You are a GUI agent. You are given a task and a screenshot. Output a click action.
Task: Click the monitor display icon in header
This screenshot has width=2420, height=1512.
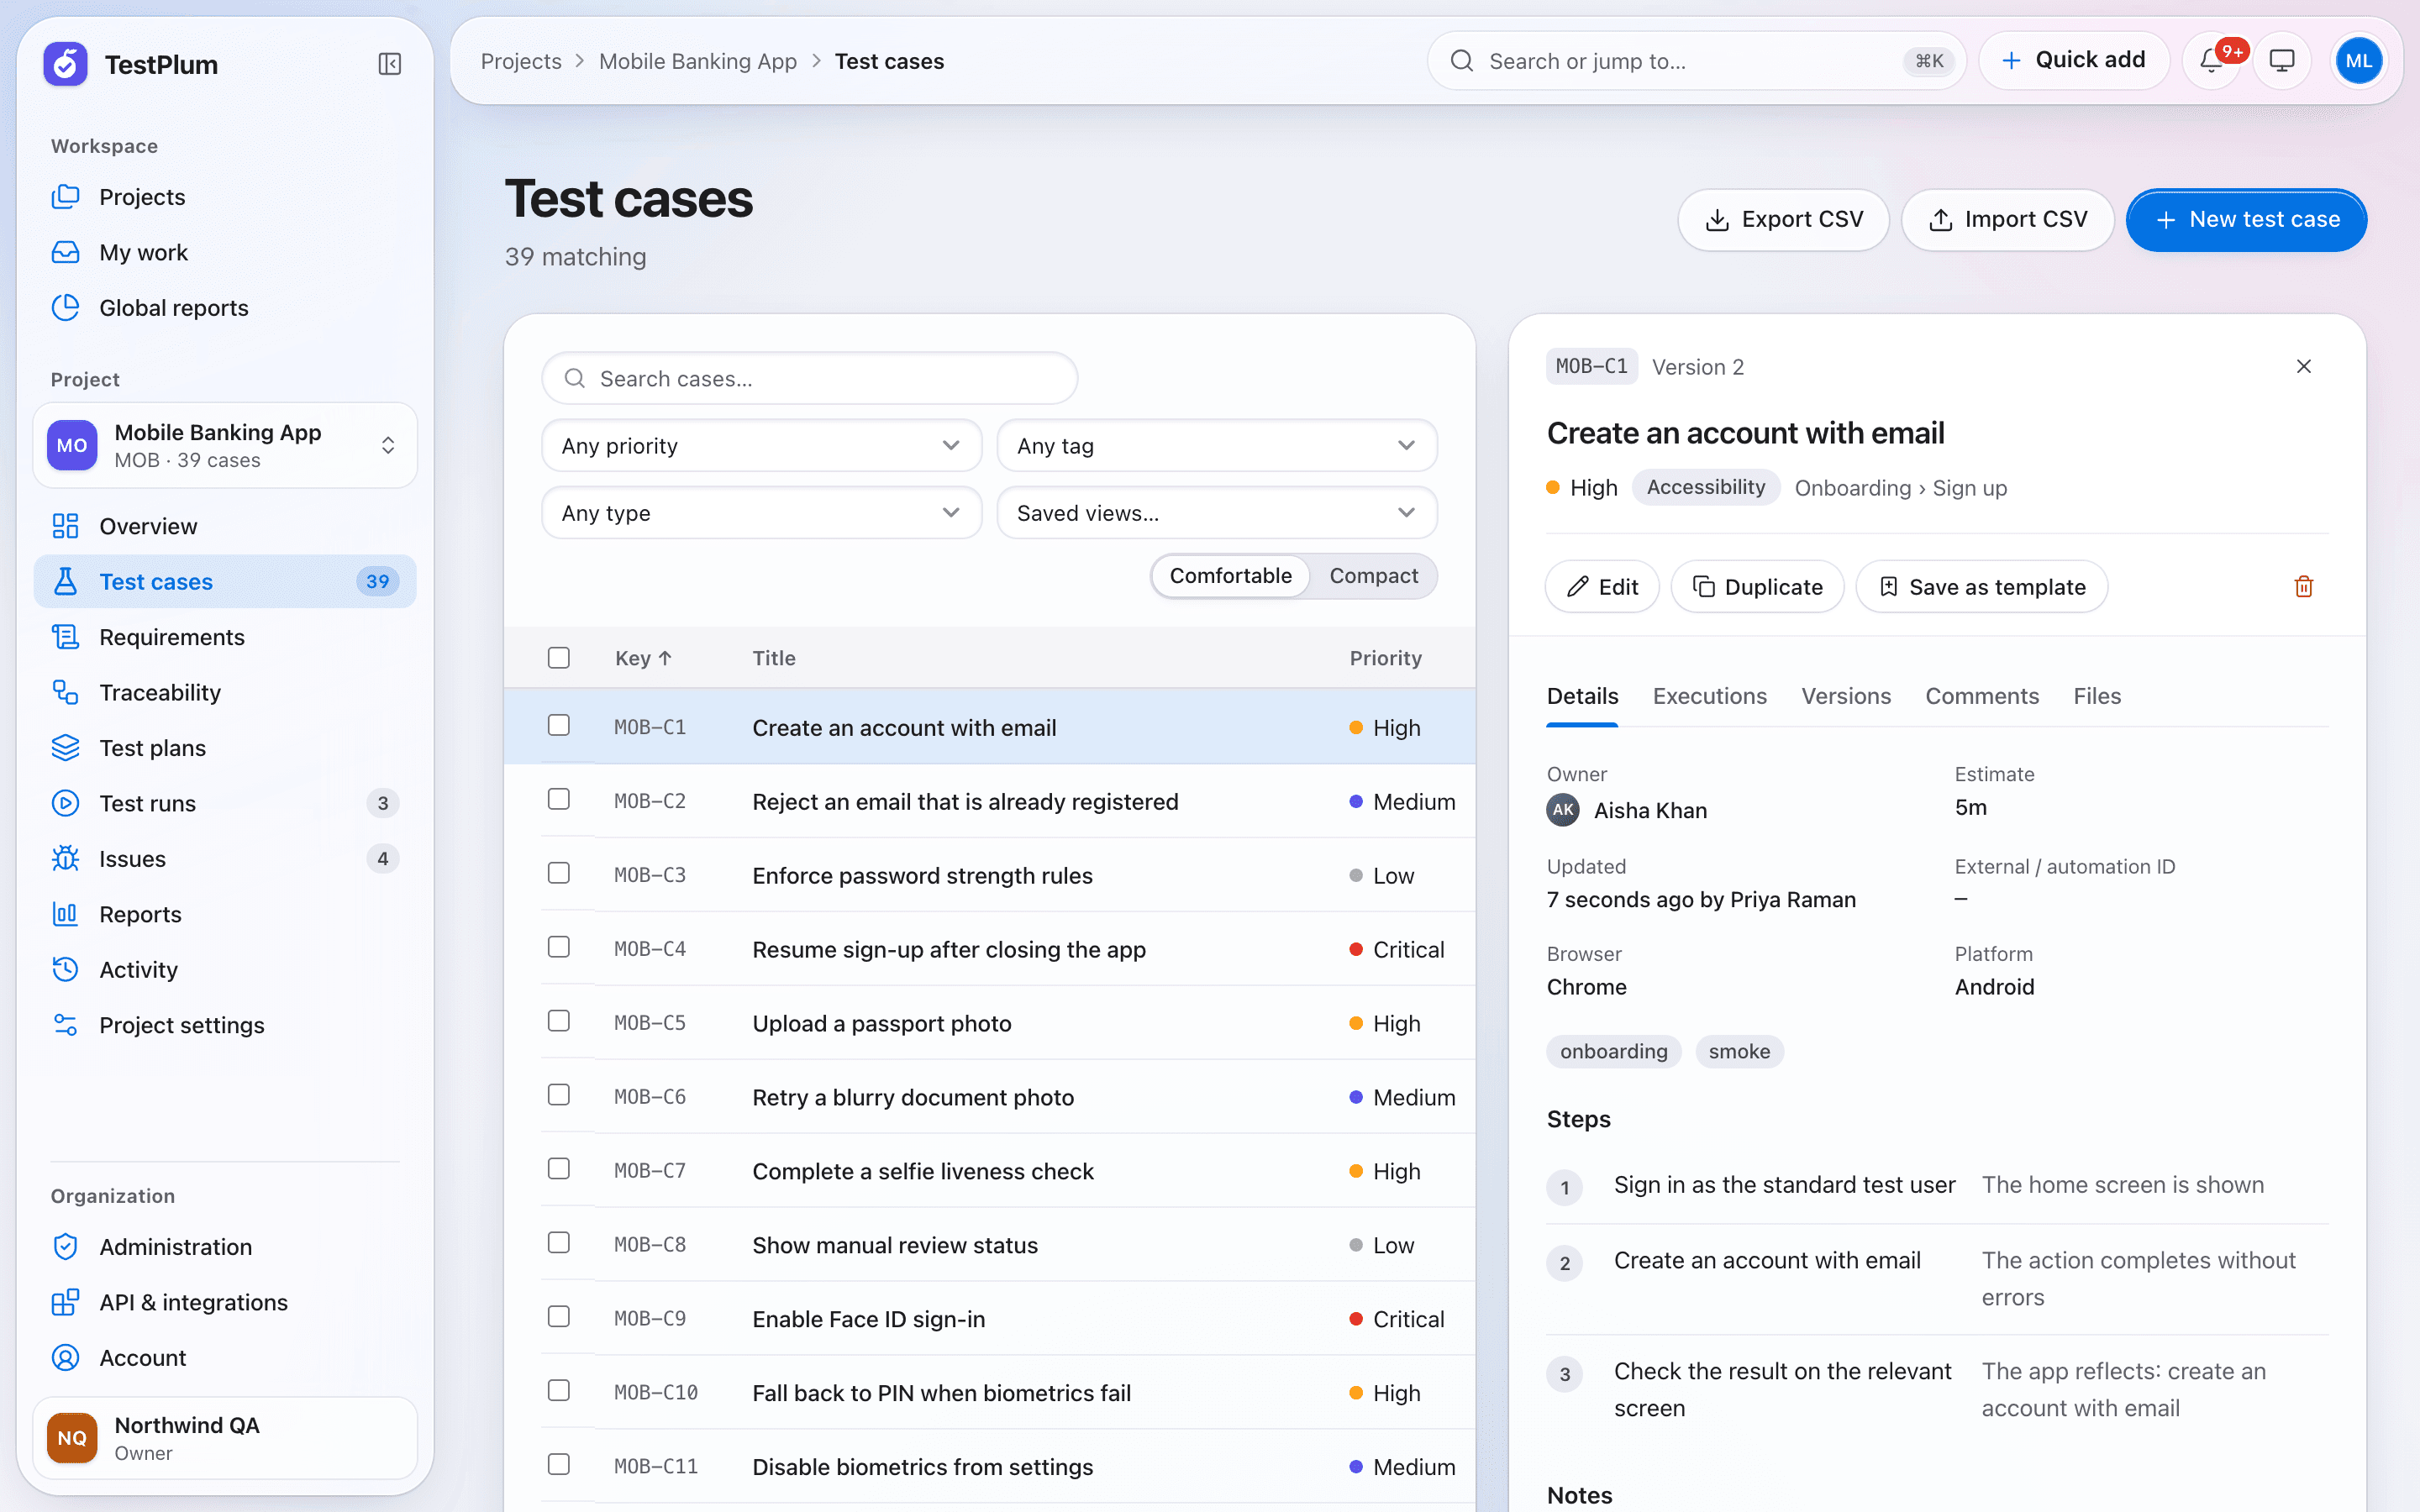click(2282, 61)
